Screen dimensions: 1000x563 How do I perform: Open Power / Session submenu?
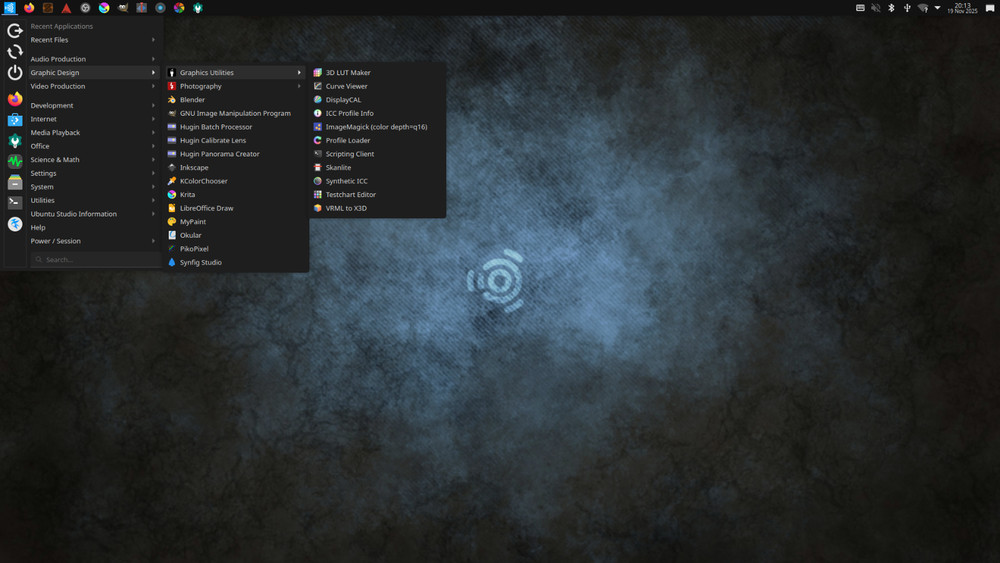[x=93, y=241]
